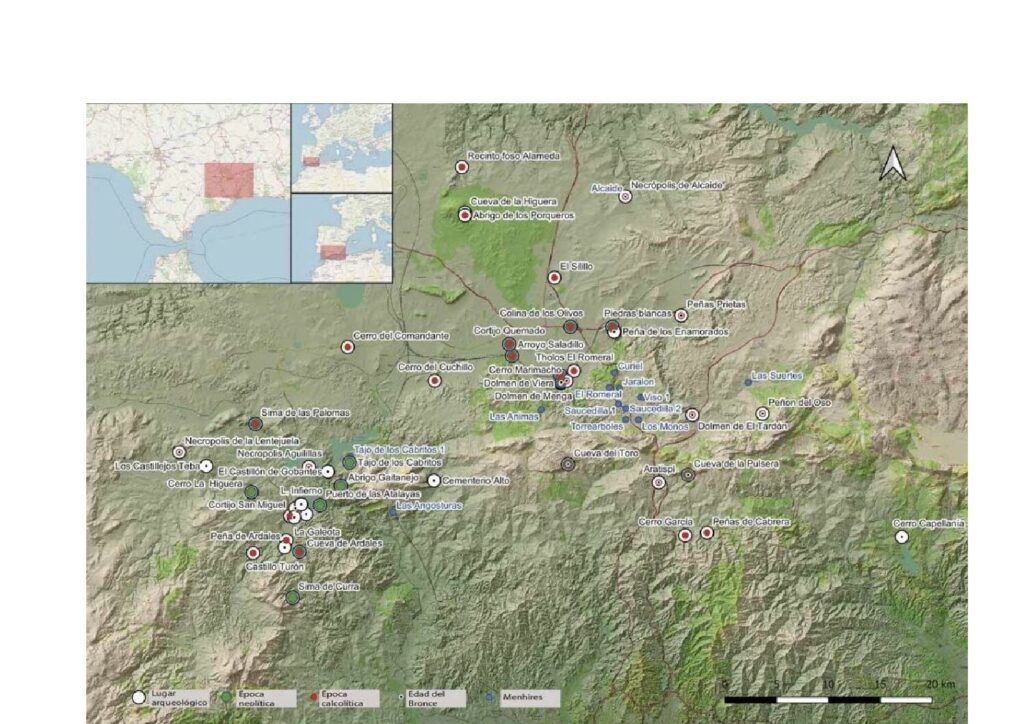Click the Cerro del Cuchillo marker
The image size is (1024, 724).
pos(434,380)
